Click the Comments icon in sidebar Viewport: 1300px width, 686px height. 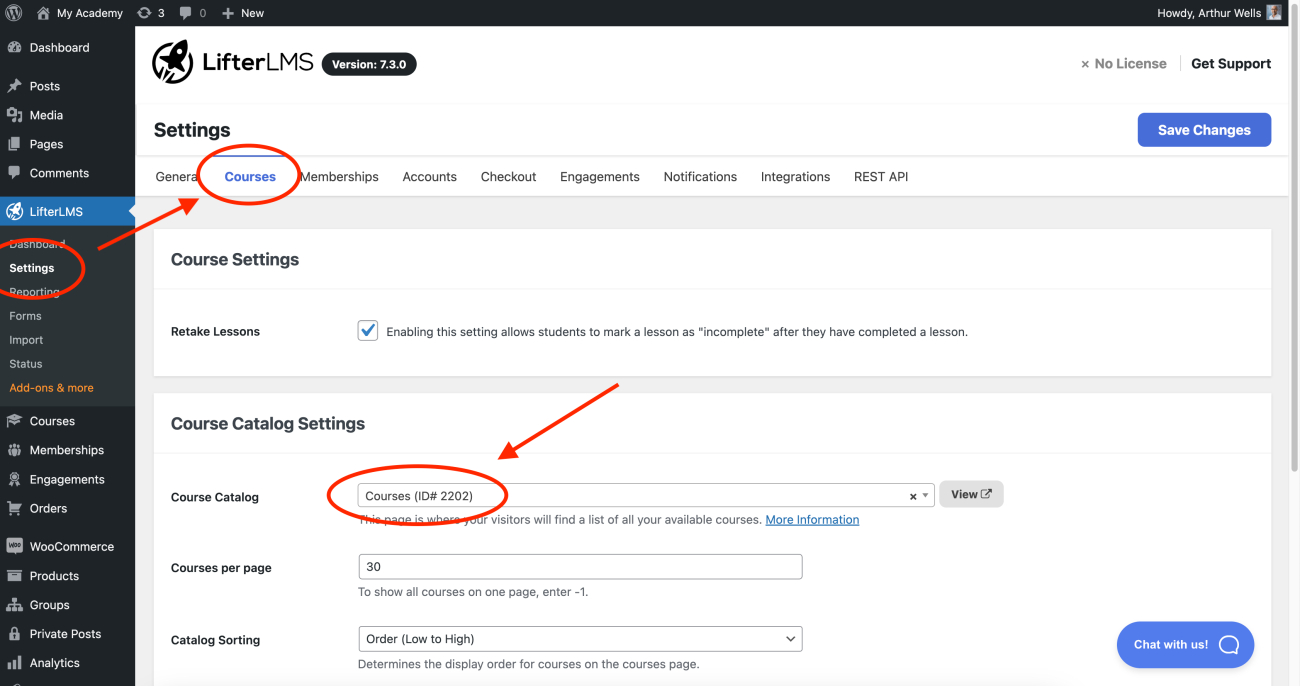[x=14, y=173]
